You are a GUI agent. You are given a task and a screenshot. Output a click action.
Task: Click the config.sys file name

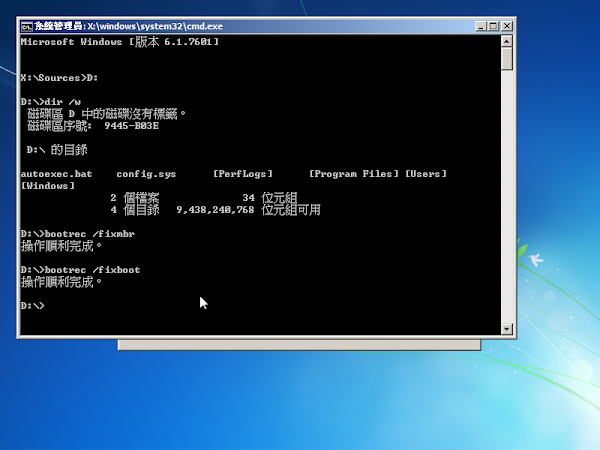pyautogui.click(x=146, y=174)
